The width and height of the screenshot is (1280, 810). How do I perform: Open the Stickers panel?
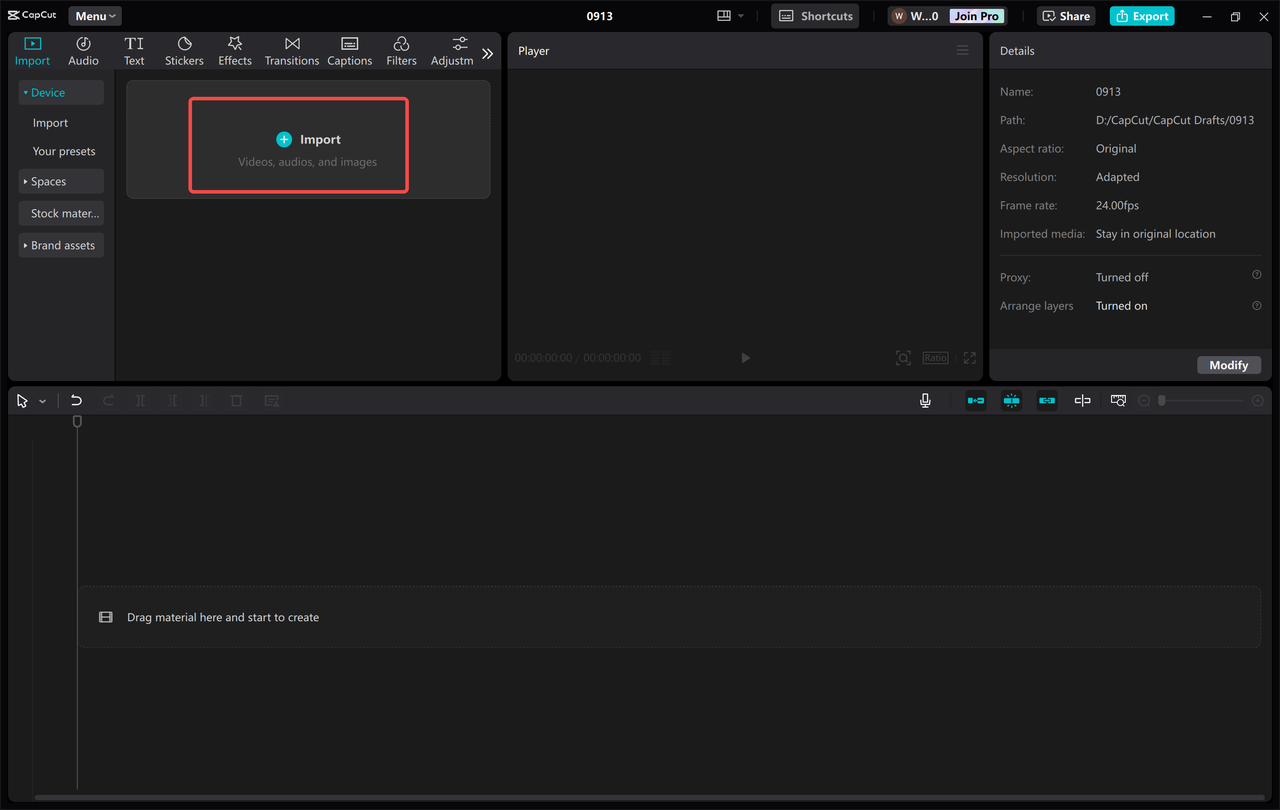coord(184,50)
